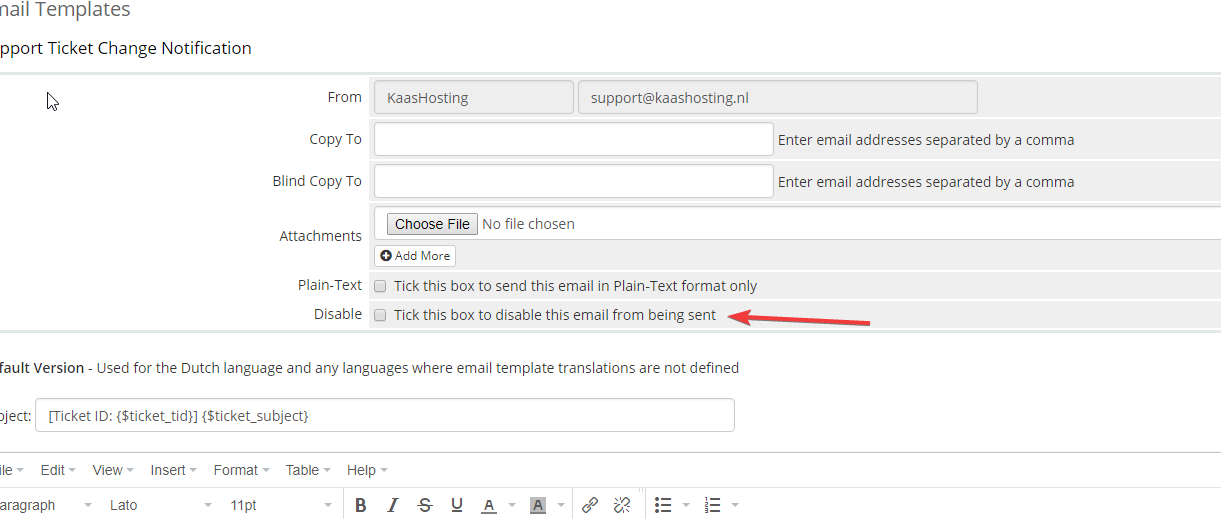Expand the text color dropdown arrow
1221x519 pixels.
click(510, 505)
